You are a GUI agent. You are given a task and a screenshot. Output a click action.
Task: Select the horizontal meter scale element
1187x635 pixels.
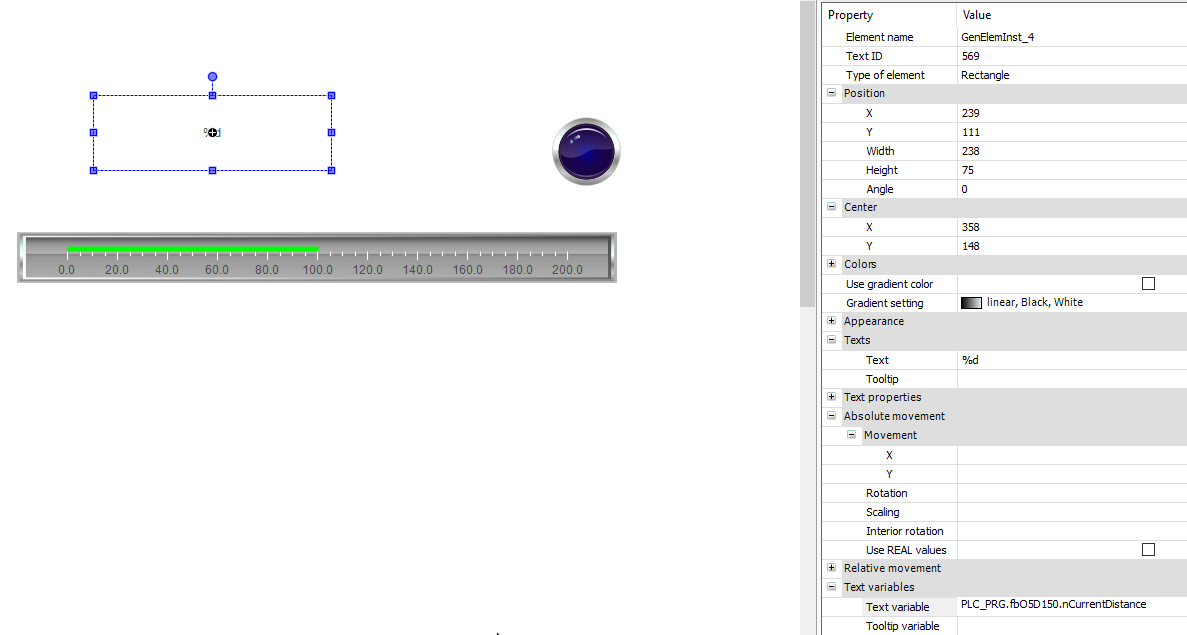pyautogui.click(x=317, y=256)
